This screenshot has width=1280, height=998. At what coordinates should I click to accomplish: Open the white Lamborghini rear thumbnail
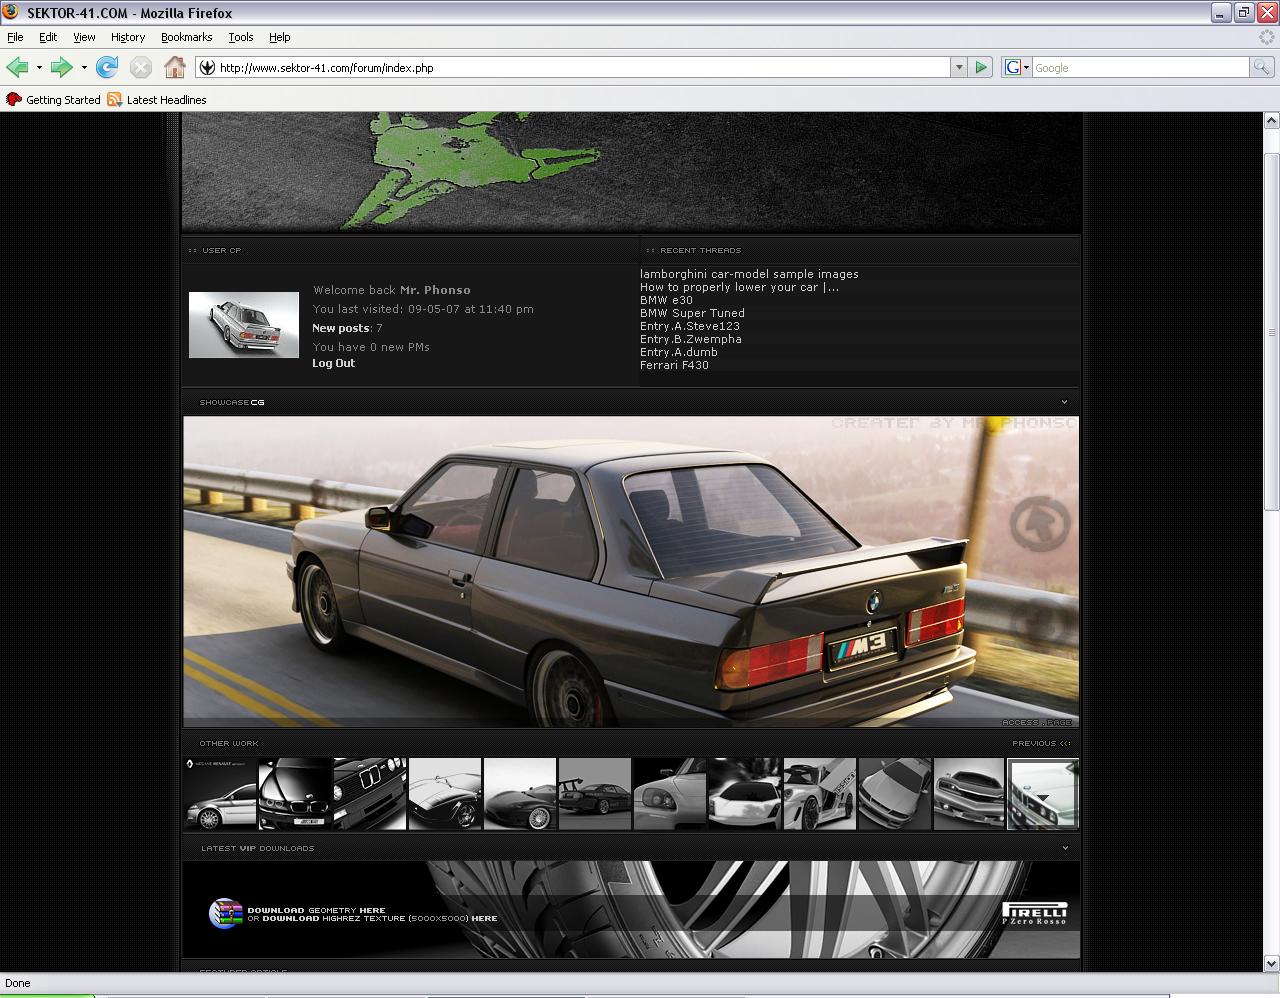coord(745,794)
